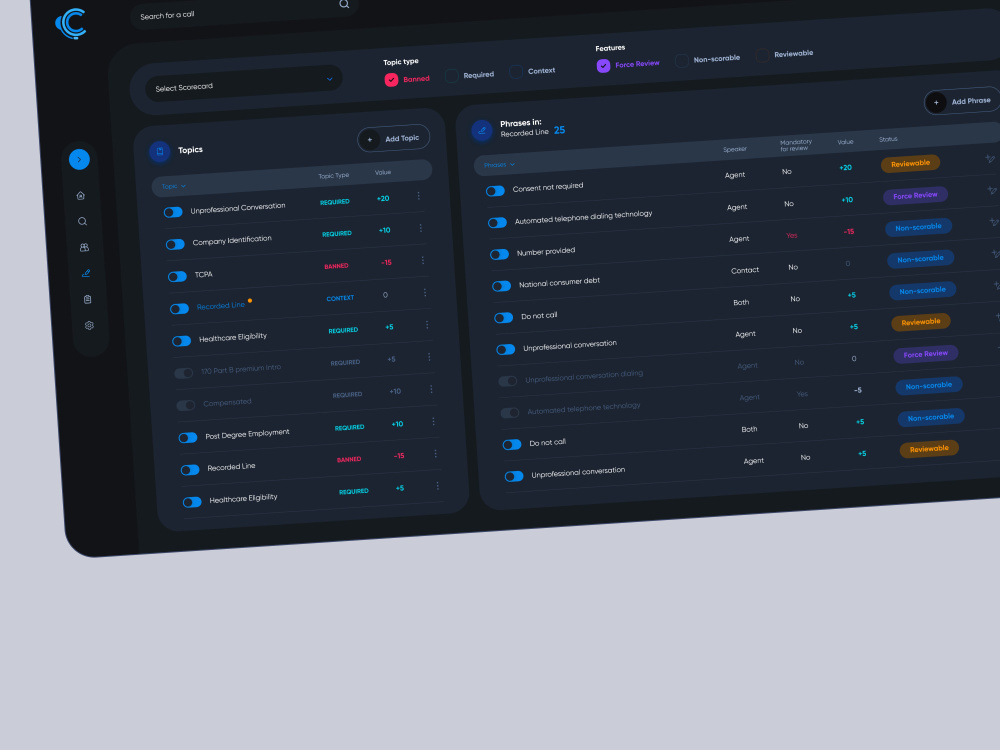This screenshot has width=1000, height=750.
Task: Enable the Compensated topic switch
Action: (x=186, y=406)
